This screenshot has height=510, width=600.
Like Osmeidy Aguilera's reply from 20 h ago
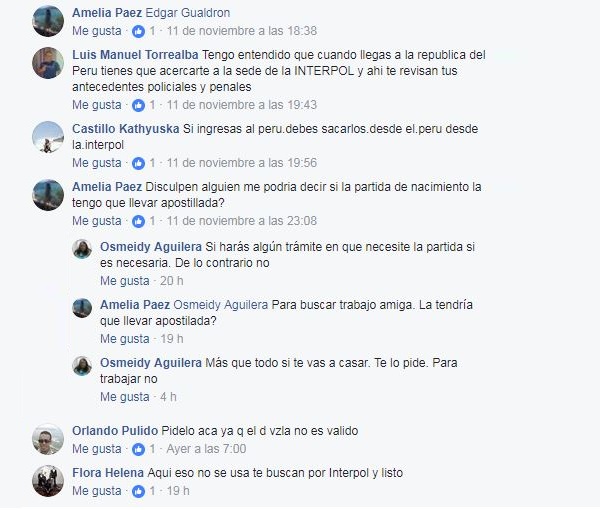point(125,281)
